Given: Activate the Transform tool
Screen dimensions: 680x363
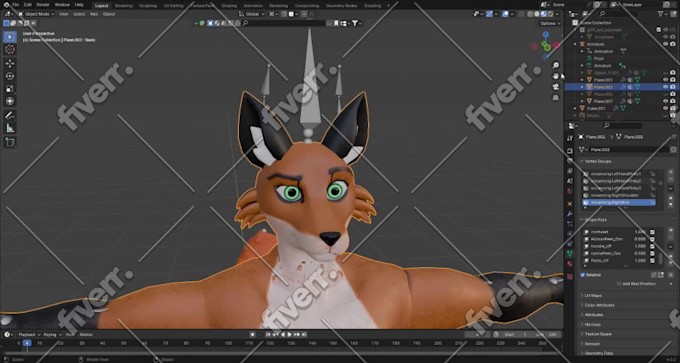Looking at the screenshot, I should (x=10, y=101).
